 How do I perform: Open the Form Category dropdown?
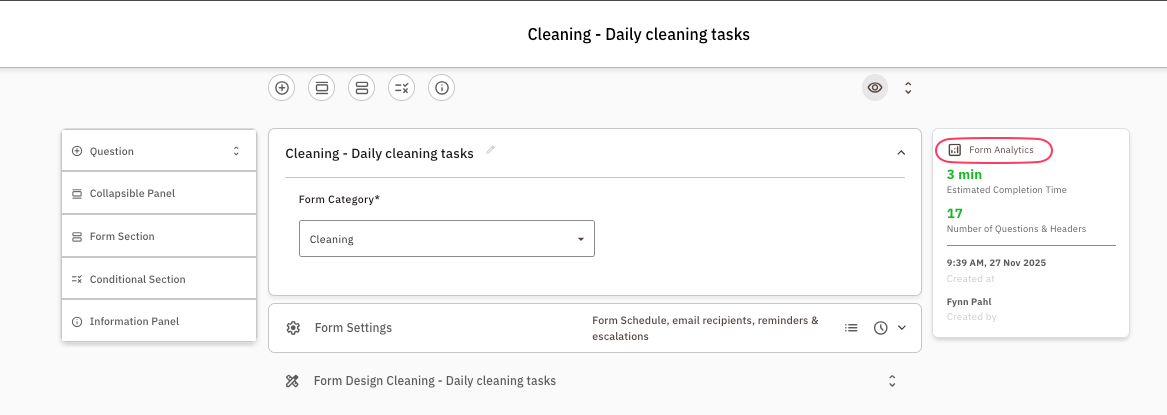[446, 239]
